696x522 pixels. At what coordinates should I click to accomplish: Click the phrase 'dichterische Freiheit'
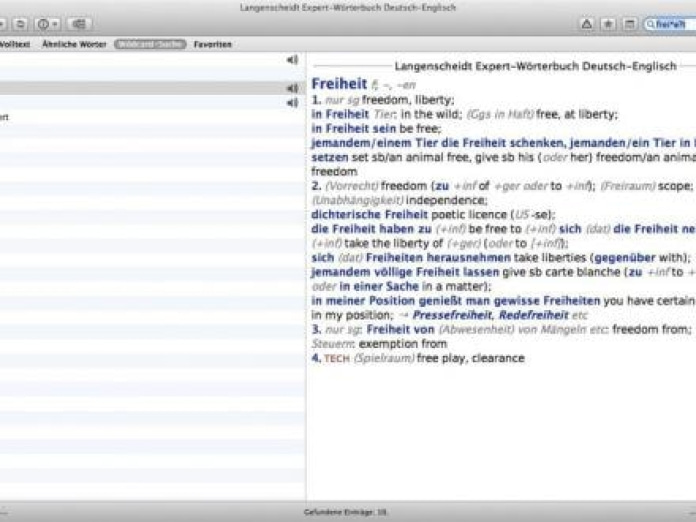click(x=369, y=214)
